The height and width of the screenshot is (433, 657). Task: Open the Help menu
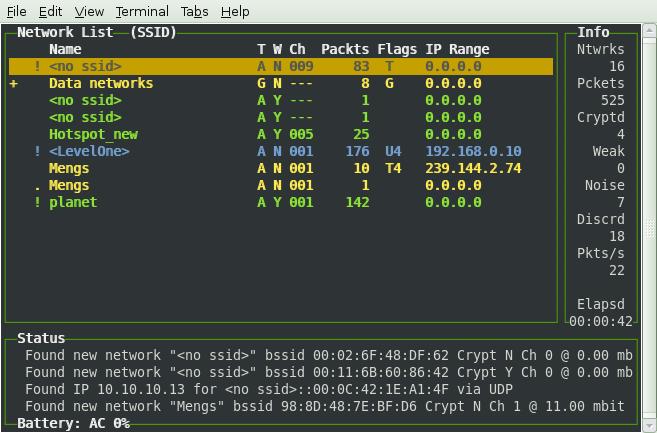[235, 11]
